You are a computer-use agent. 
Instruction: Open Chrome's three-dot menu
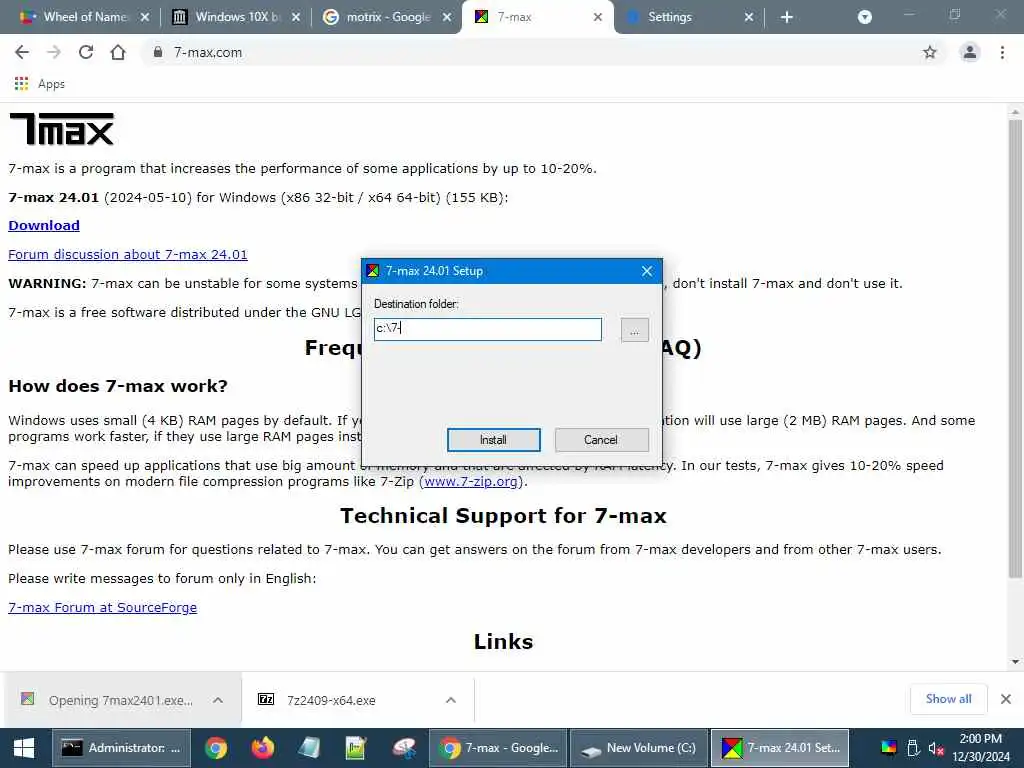tap(1002, 52)
